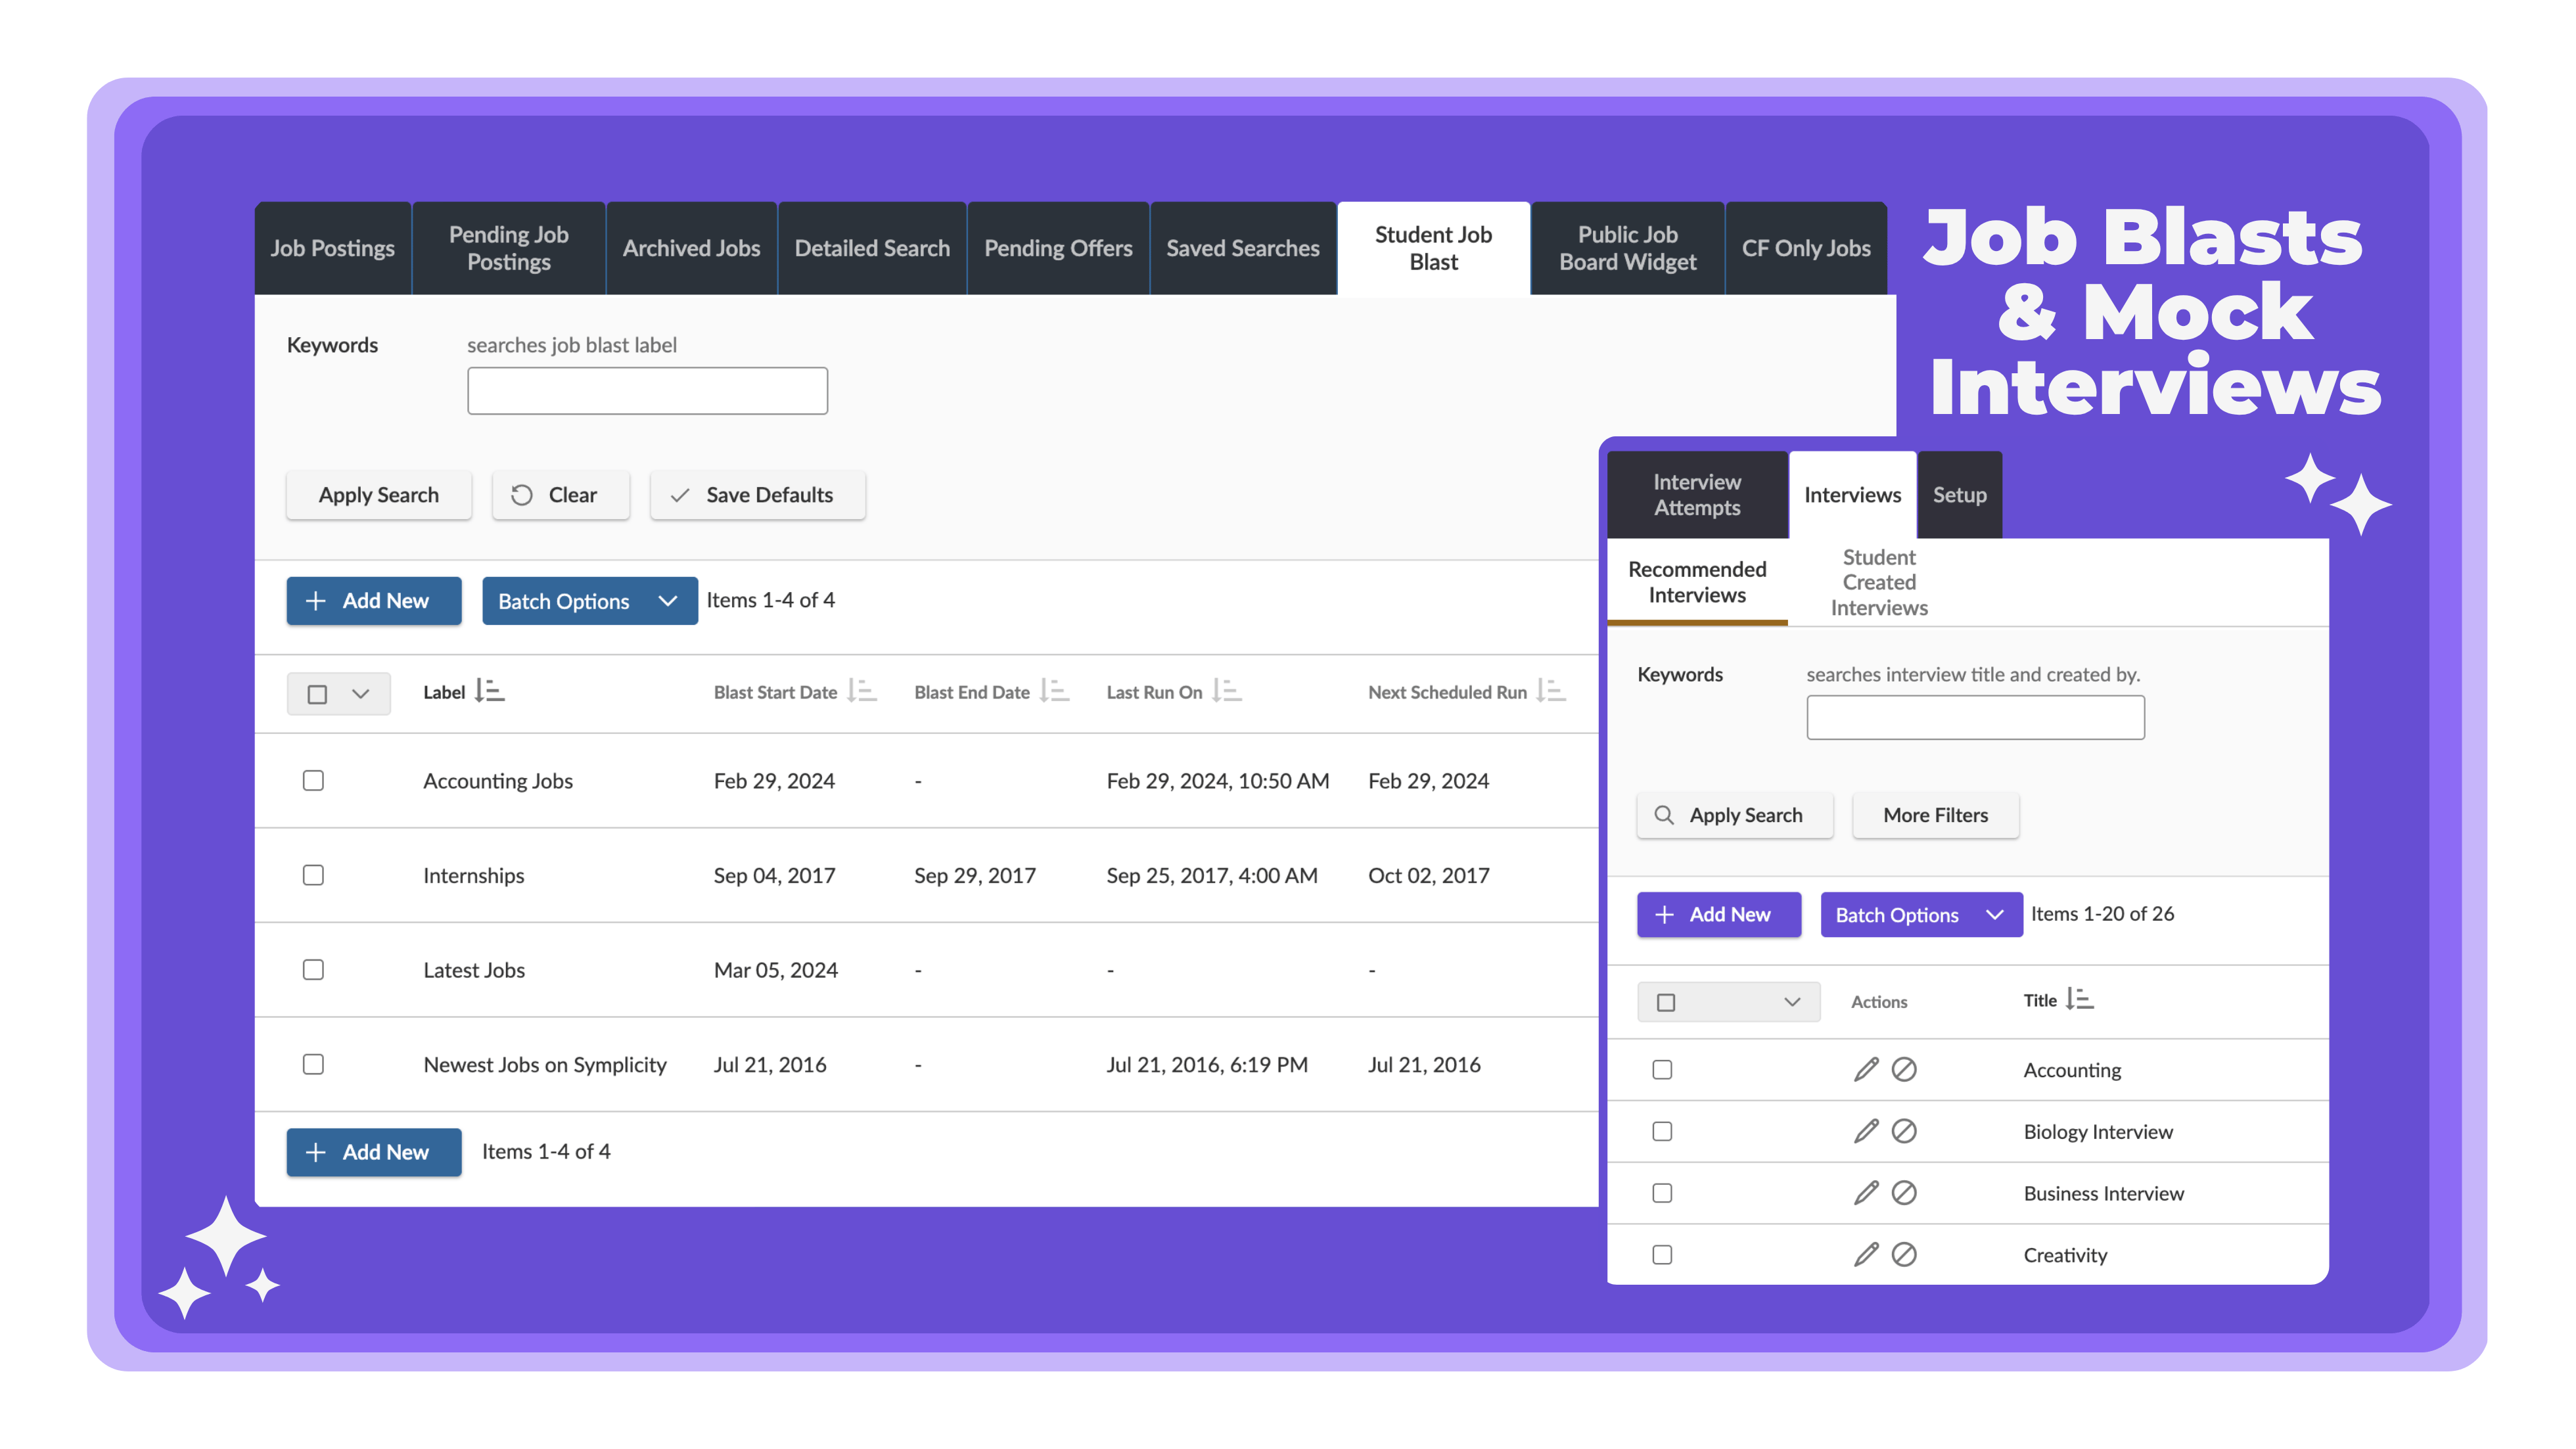The width and height of the screenshot is (2576, 1449).
Task: Click Save Defaults button
Action: (x=757, y=495)
